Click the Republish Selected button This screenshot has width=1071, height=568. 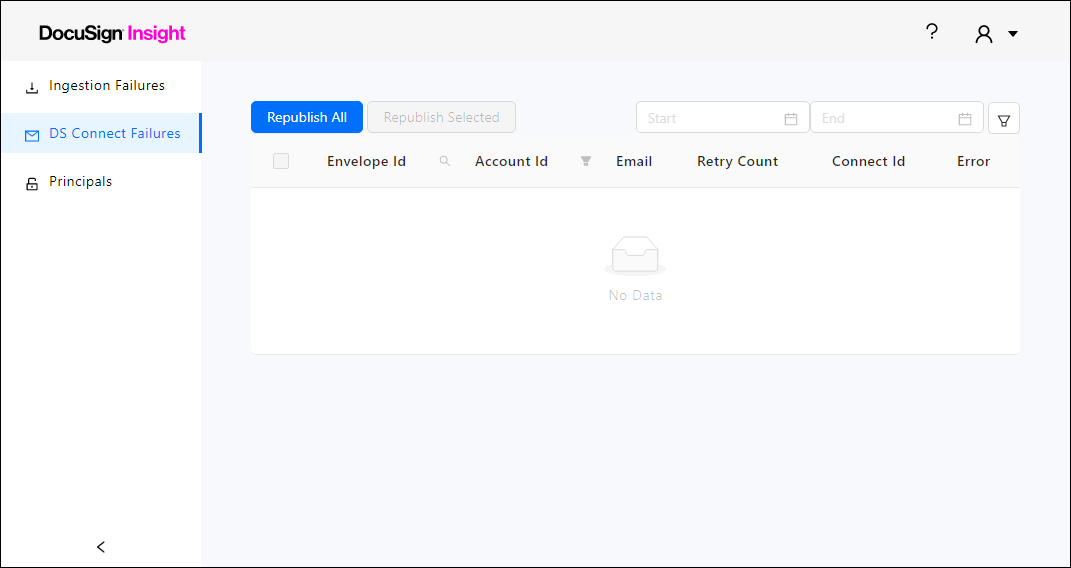click(441, 118)
